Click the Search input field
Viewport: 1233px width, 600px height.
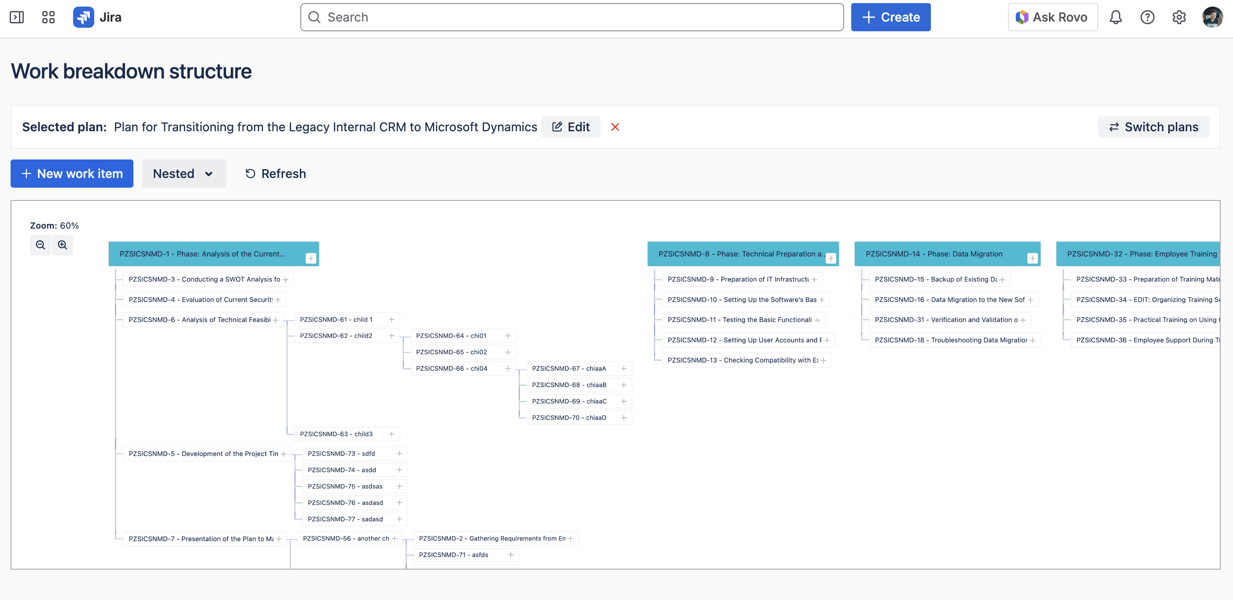572,17
